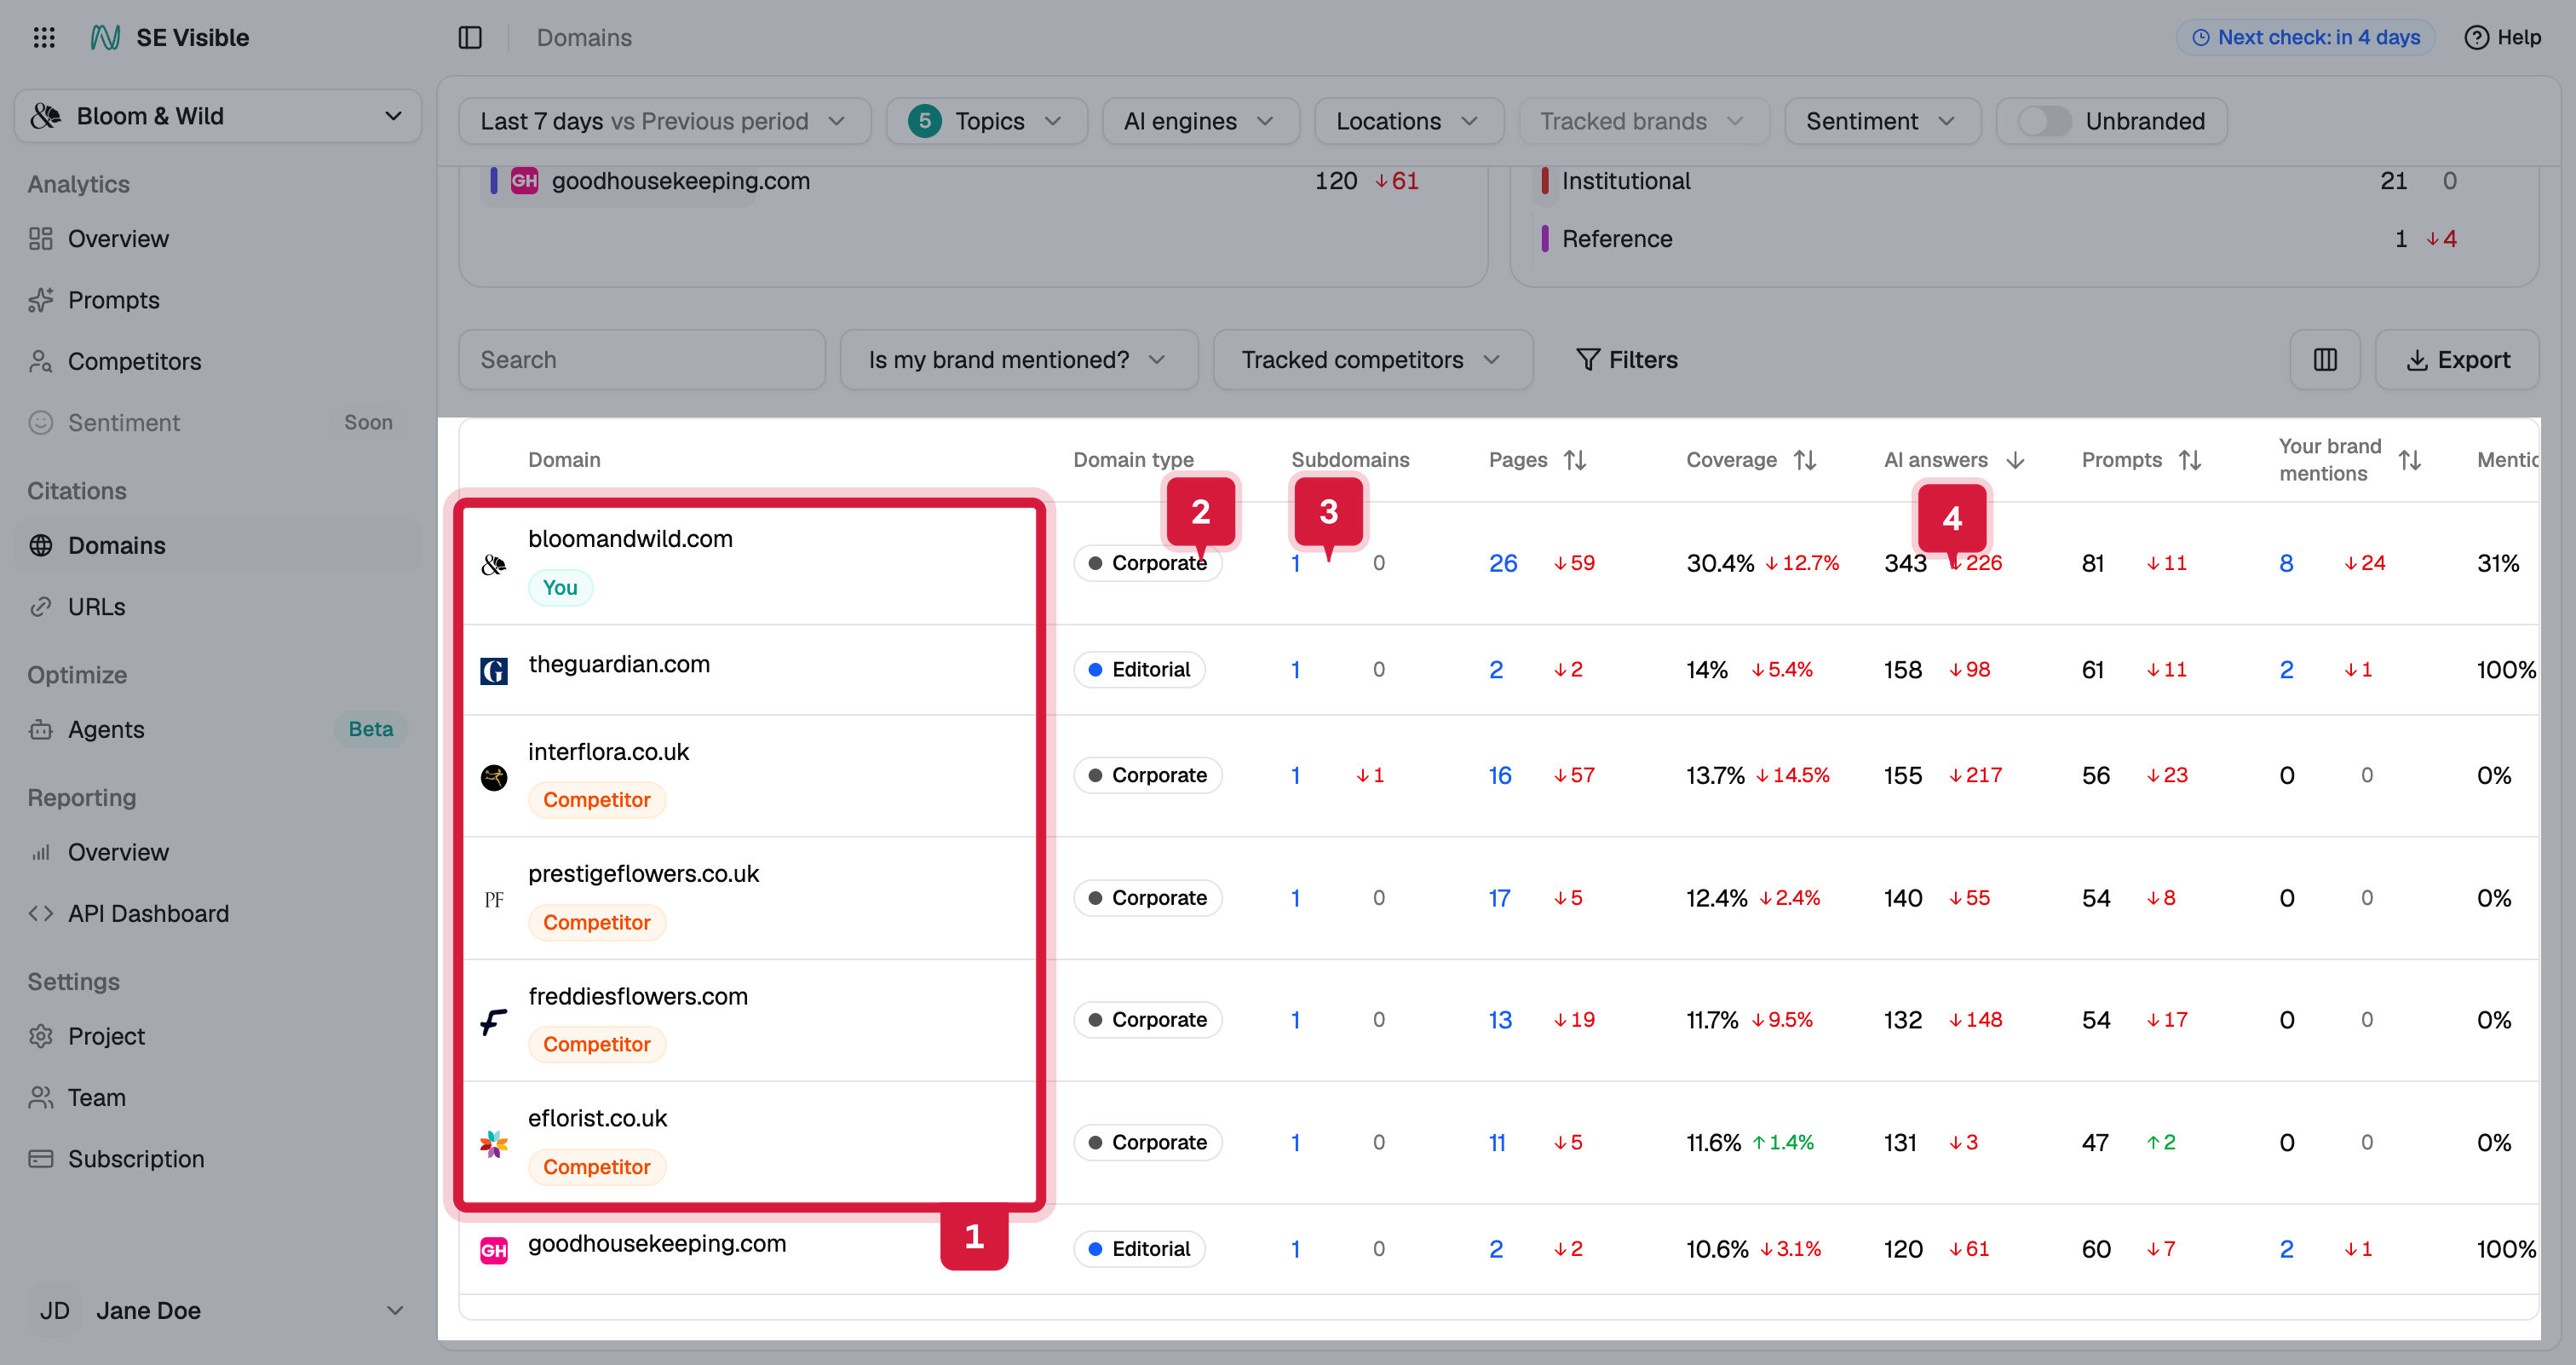This screenshot has width=2576, height=1365.
Task: Open the Bloom & Wild project selector
Action: coord(218,116)
